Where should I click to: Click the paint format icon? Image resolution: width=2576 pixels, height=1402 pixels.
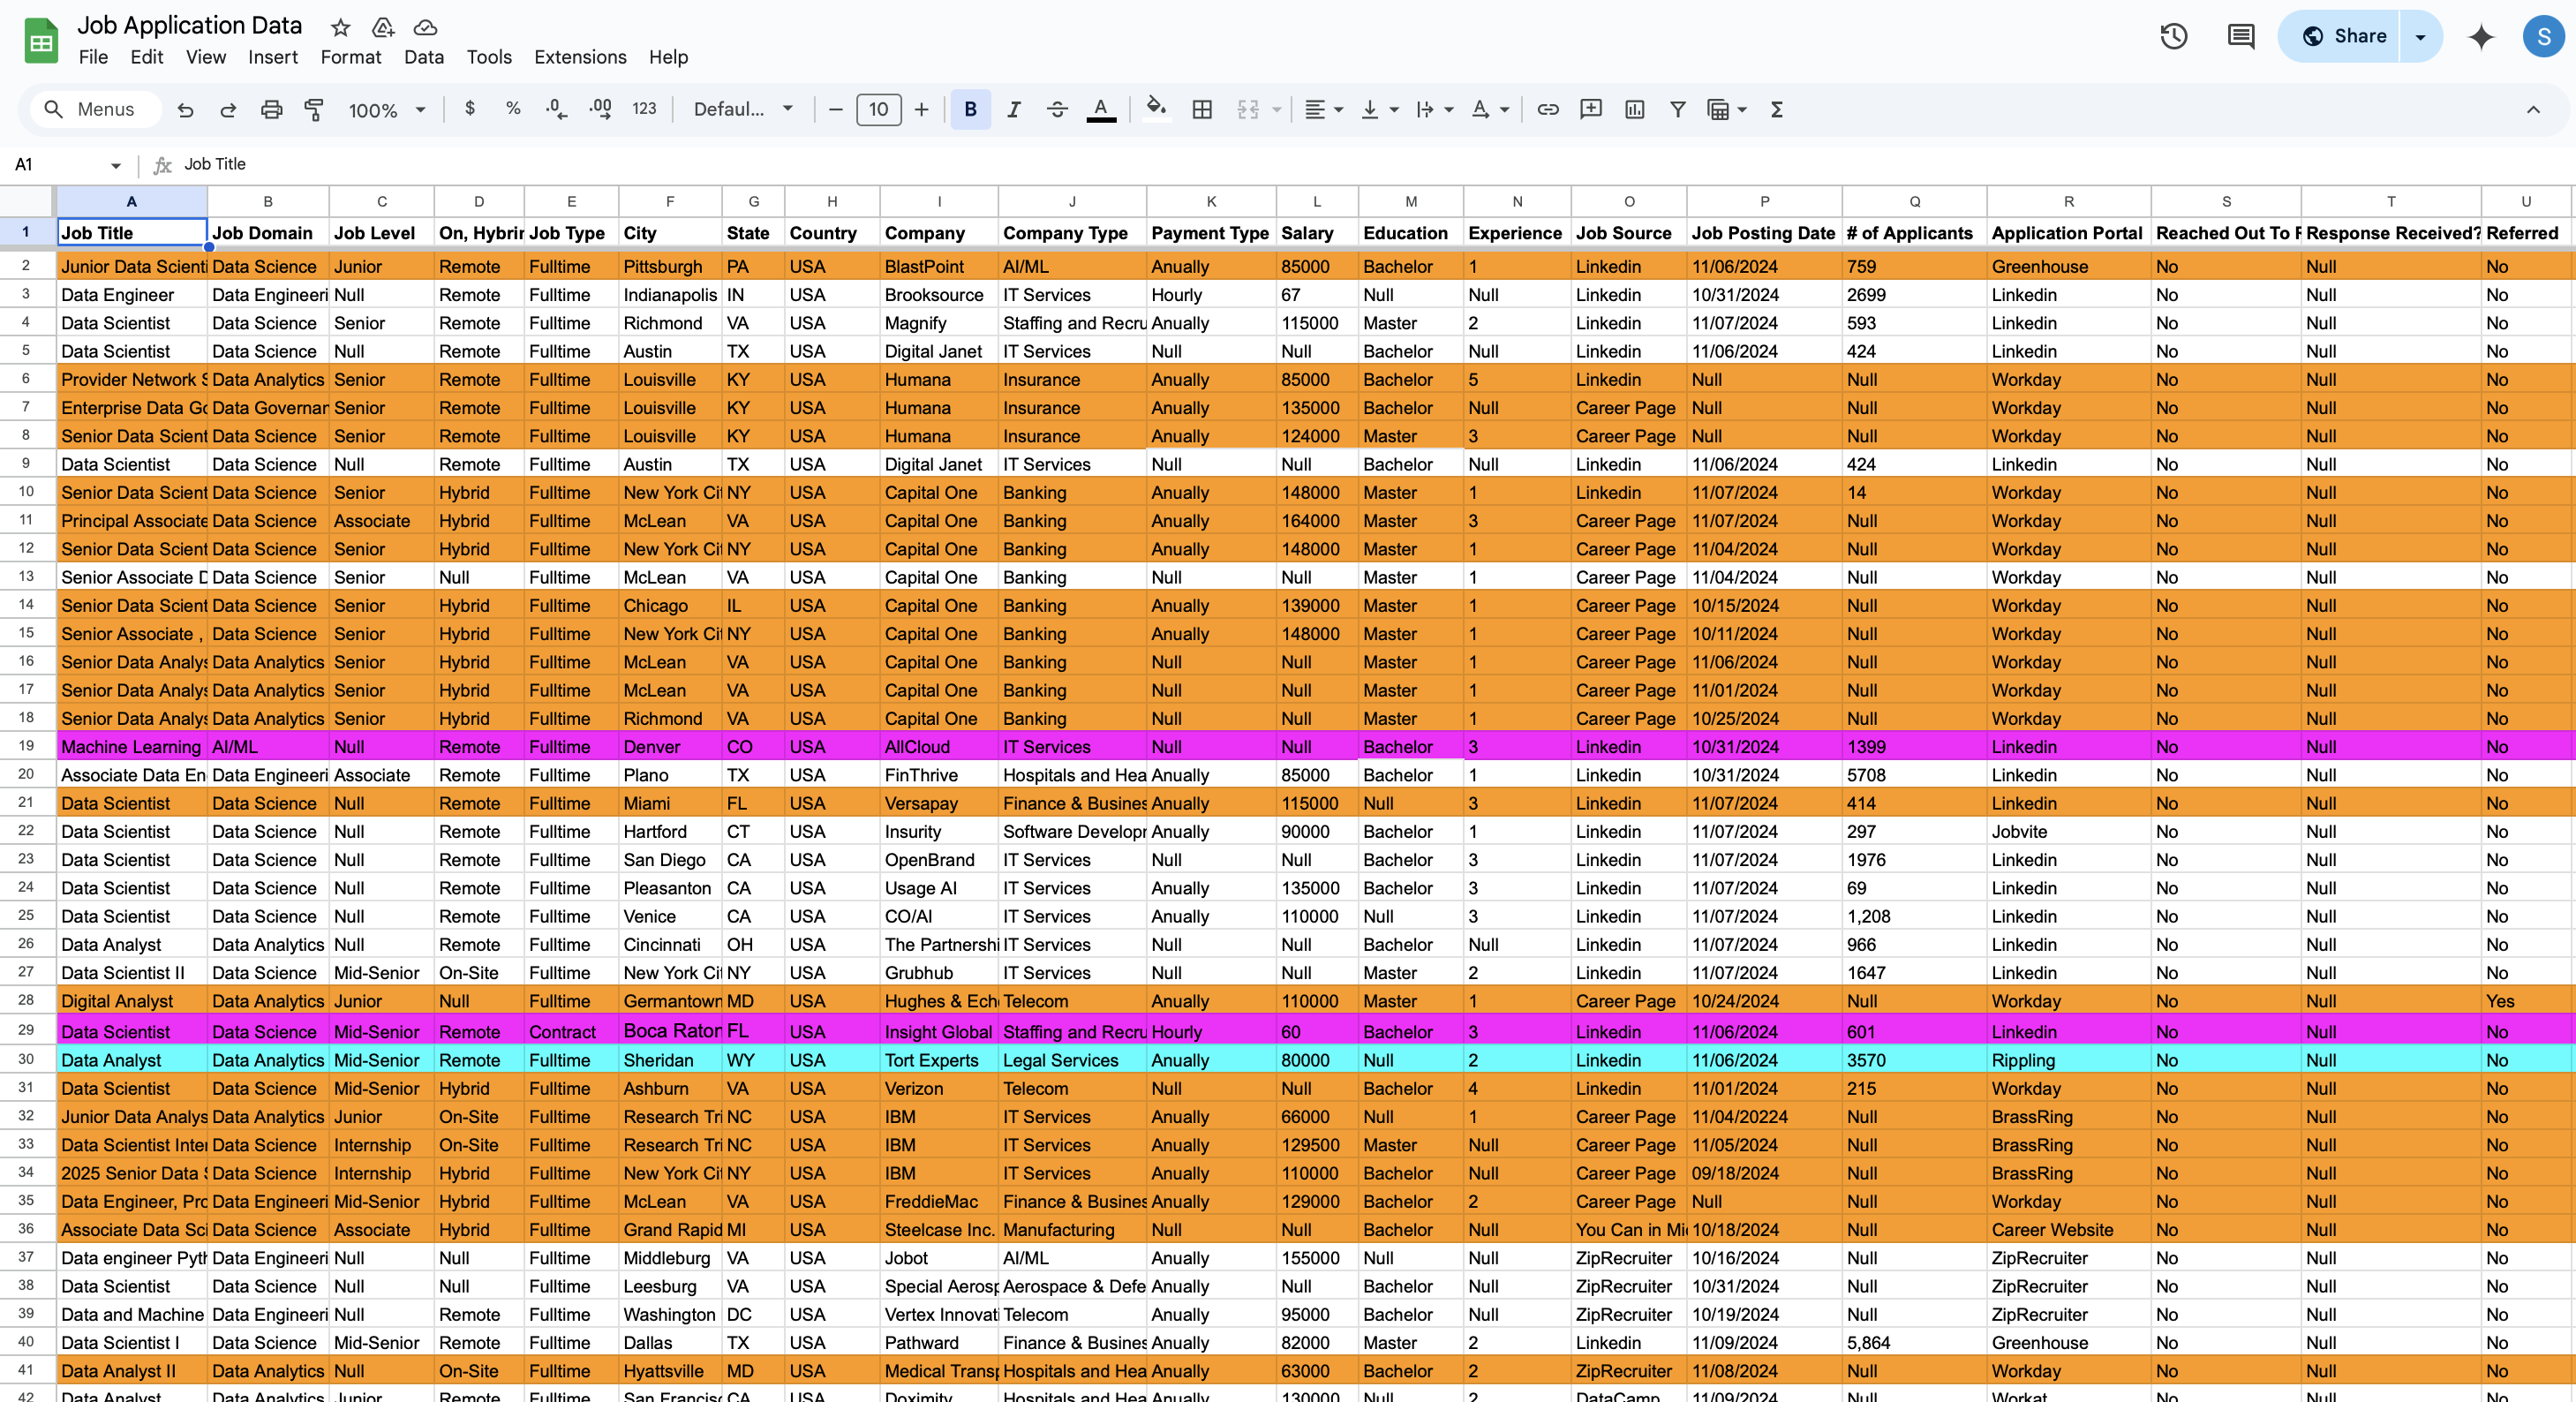pyautogui.click(x=314, y=110)
